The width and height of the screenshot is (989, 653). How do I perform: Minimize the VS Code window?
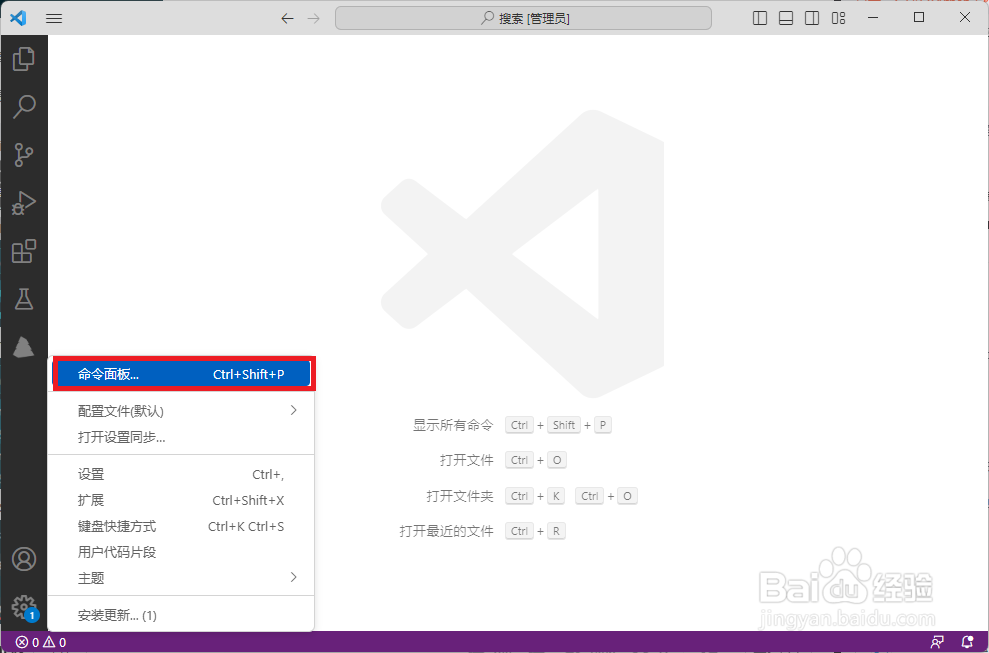[x=873, y=18]
